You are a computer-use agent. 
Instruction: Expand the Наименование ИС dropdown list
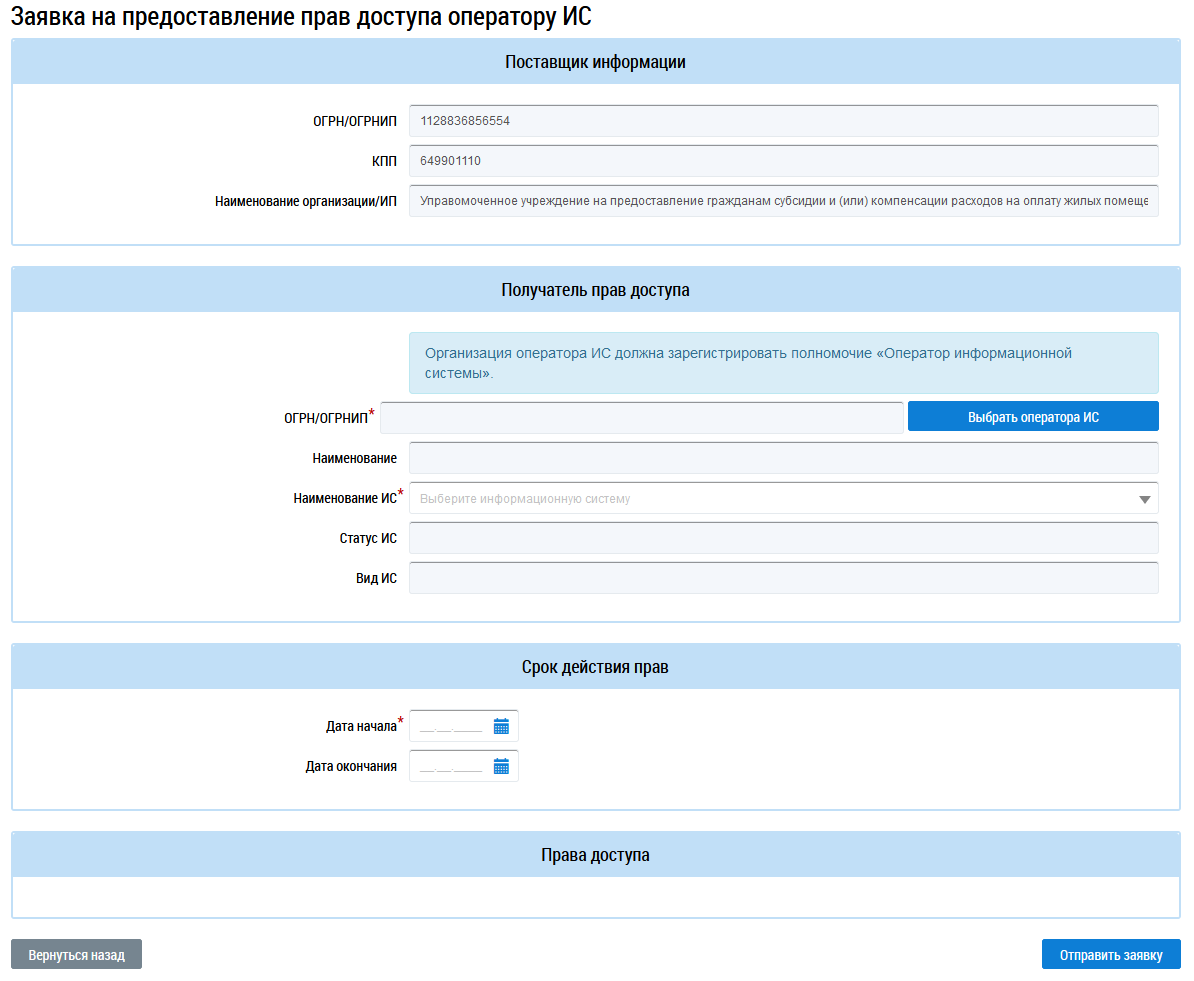(1144, 499)
